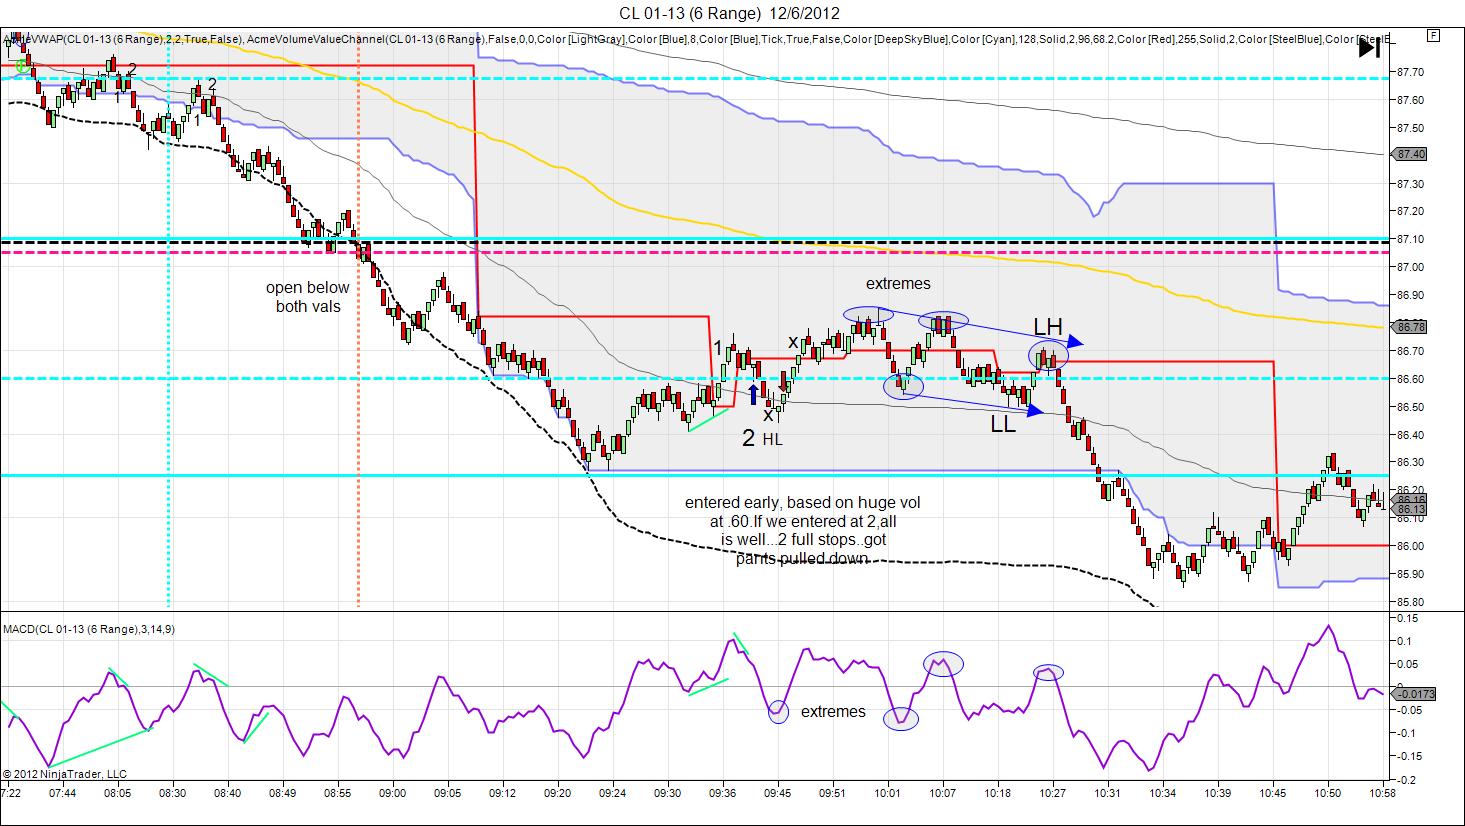
Task: Click the 85.80 price axis label
Action: (x=1411, y=602)
